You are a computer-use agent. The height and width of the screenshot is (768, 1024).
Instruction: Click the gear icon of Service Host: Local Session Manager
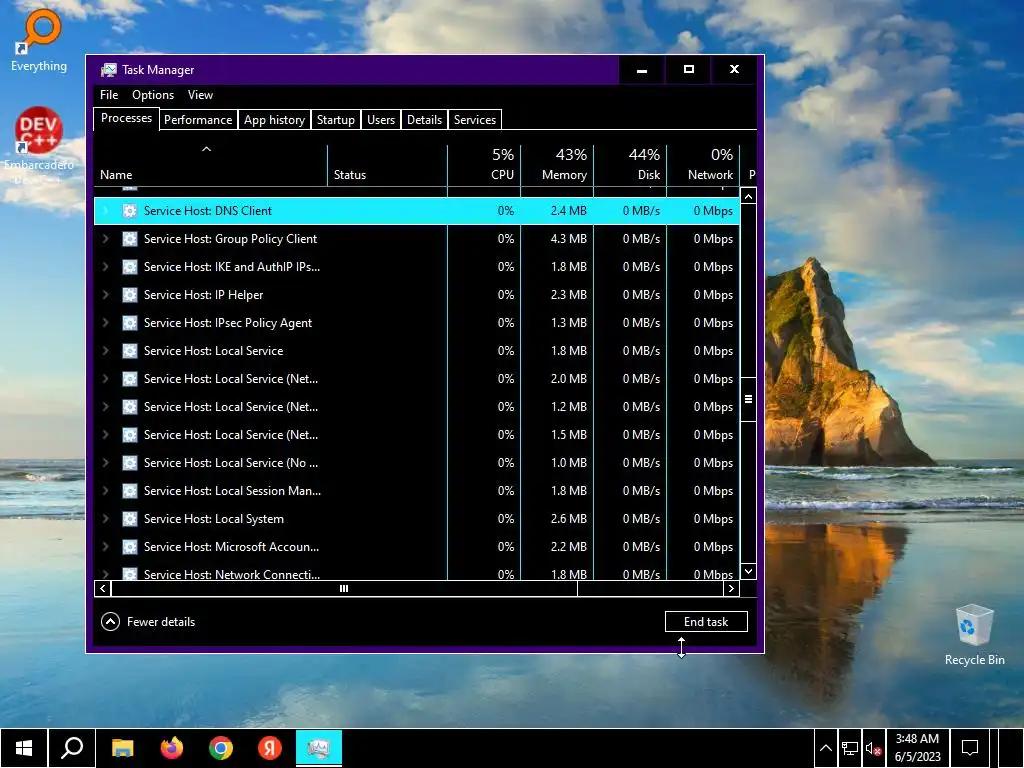[x=130, y=491]
